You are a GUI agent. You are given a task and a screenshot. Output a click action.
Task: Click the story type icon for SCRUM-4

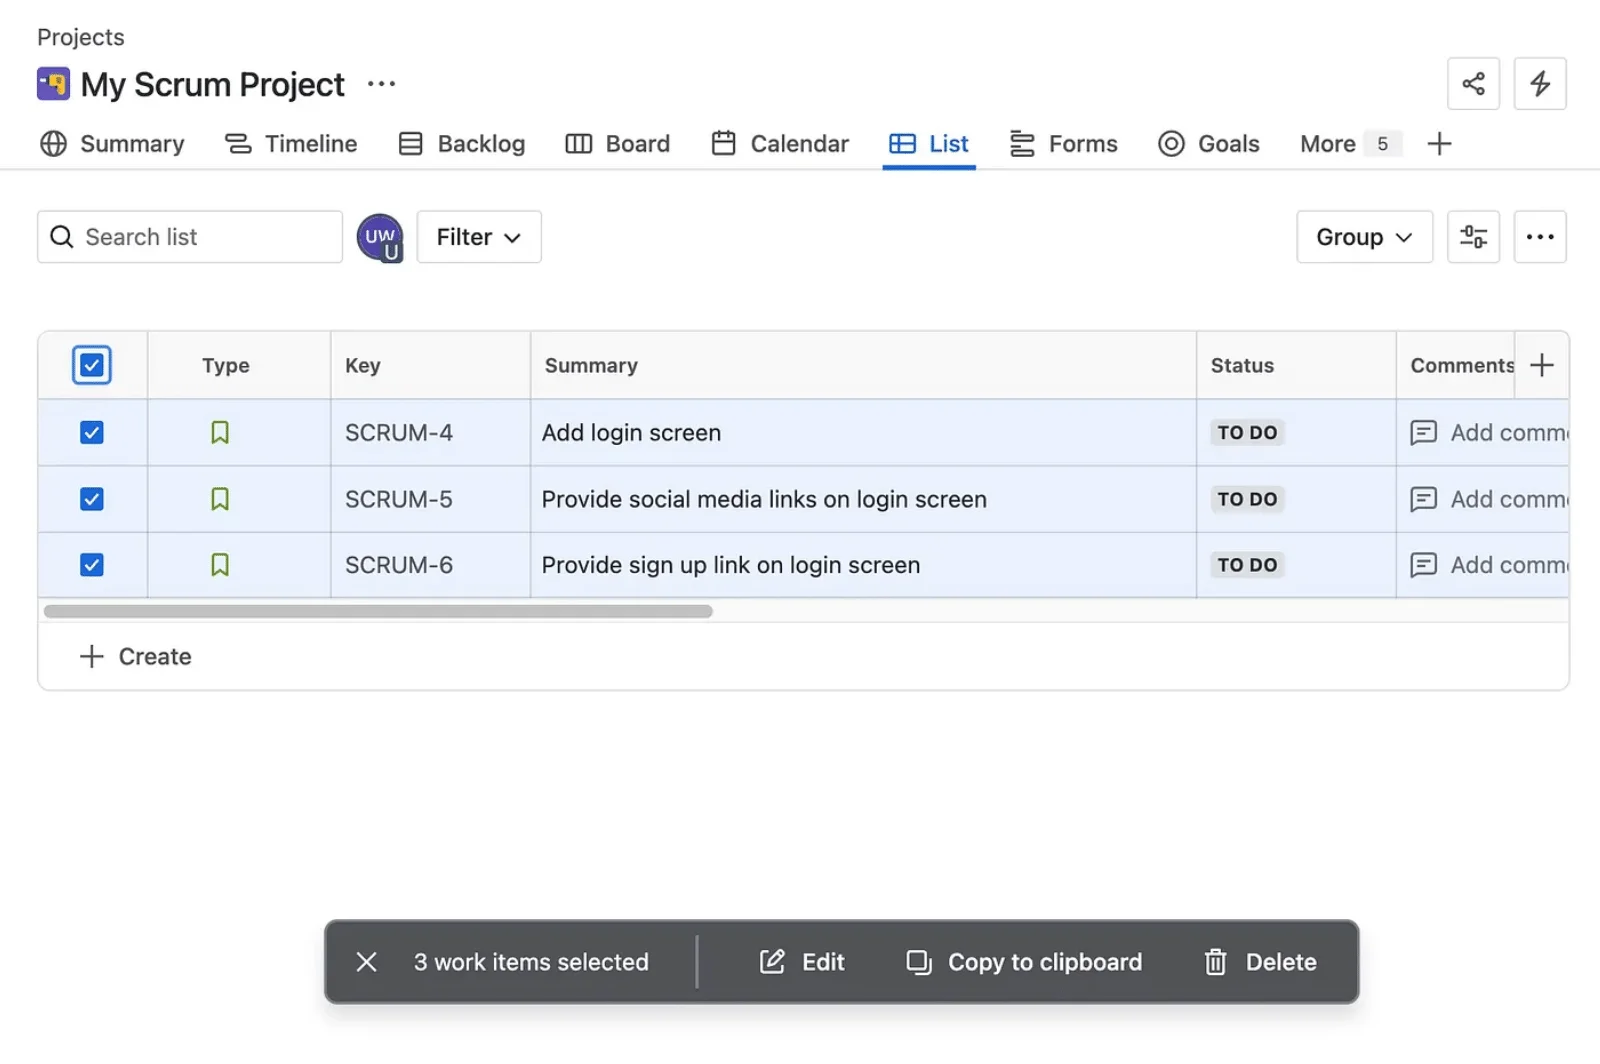pos(220,433)
